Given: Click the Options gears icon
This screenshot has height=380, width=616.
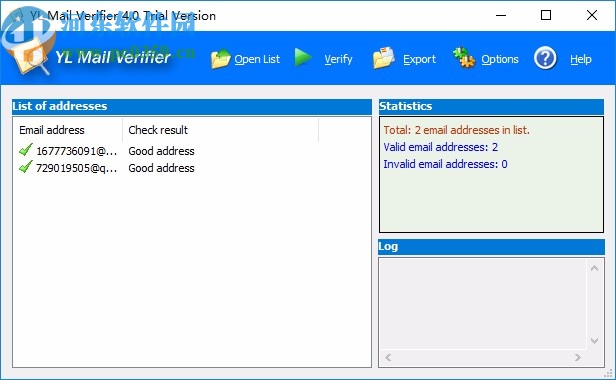Looking at the screenshot, I should click(x=464, y=57).
